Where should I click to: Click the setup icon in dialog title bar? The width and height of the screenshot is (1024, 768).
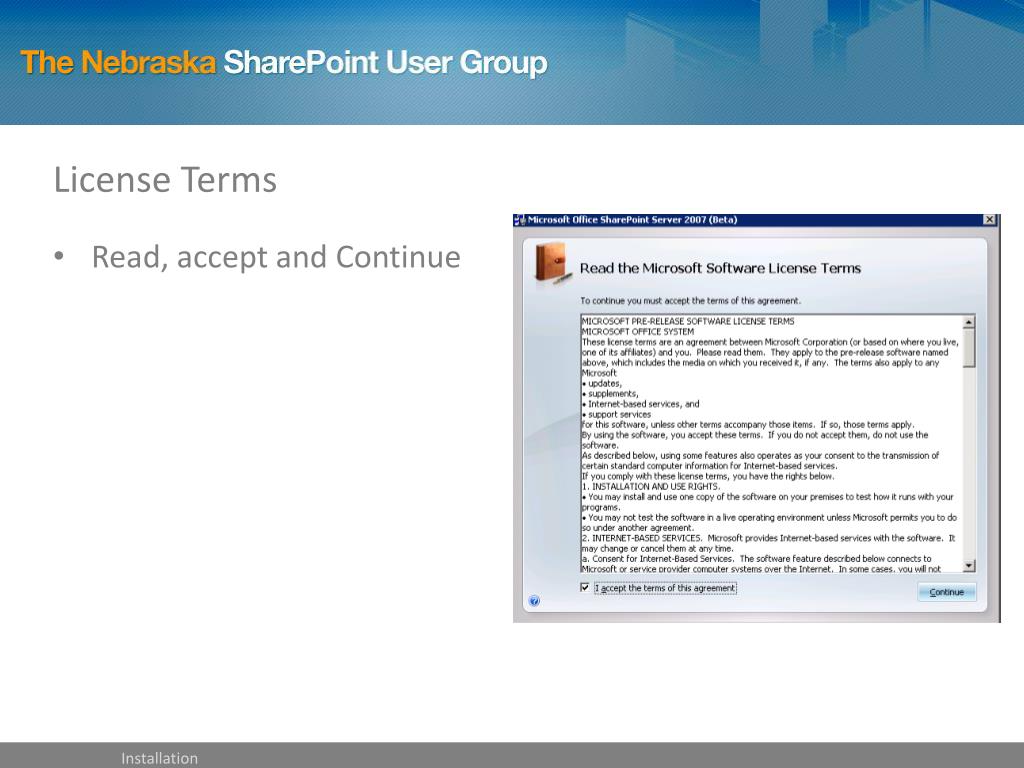point(520,220)
